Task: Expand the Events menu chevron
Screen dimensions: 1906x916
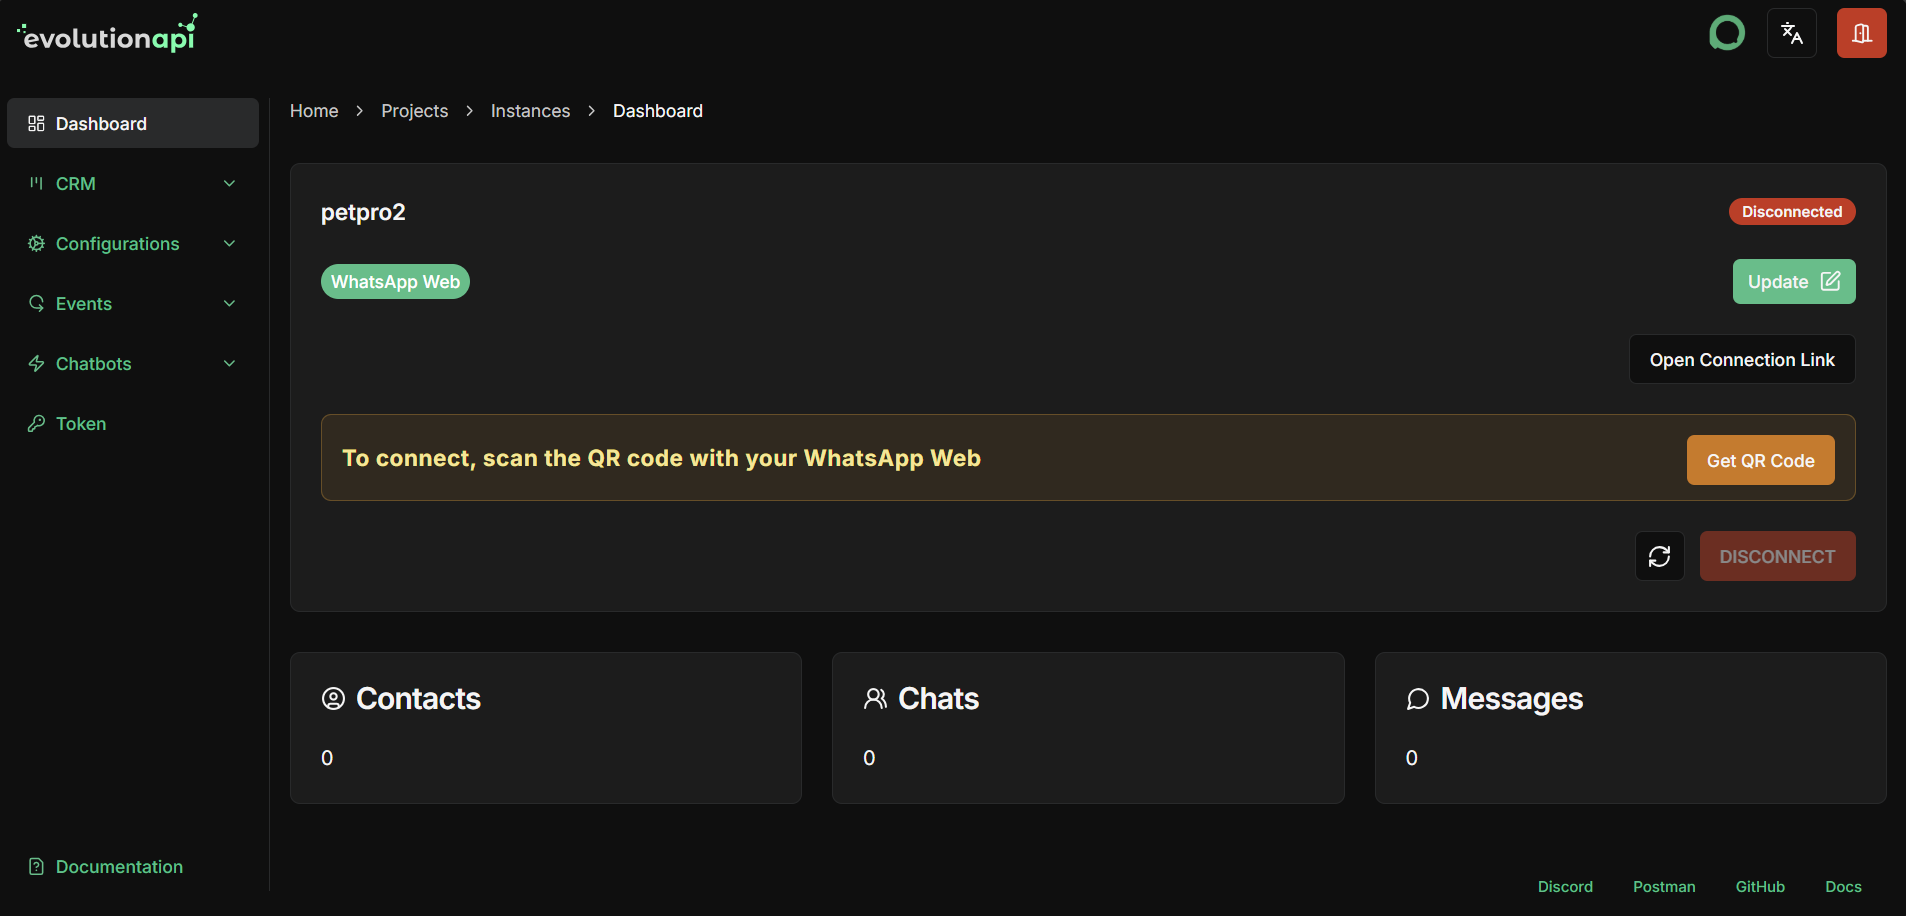Action: point(229,303)
